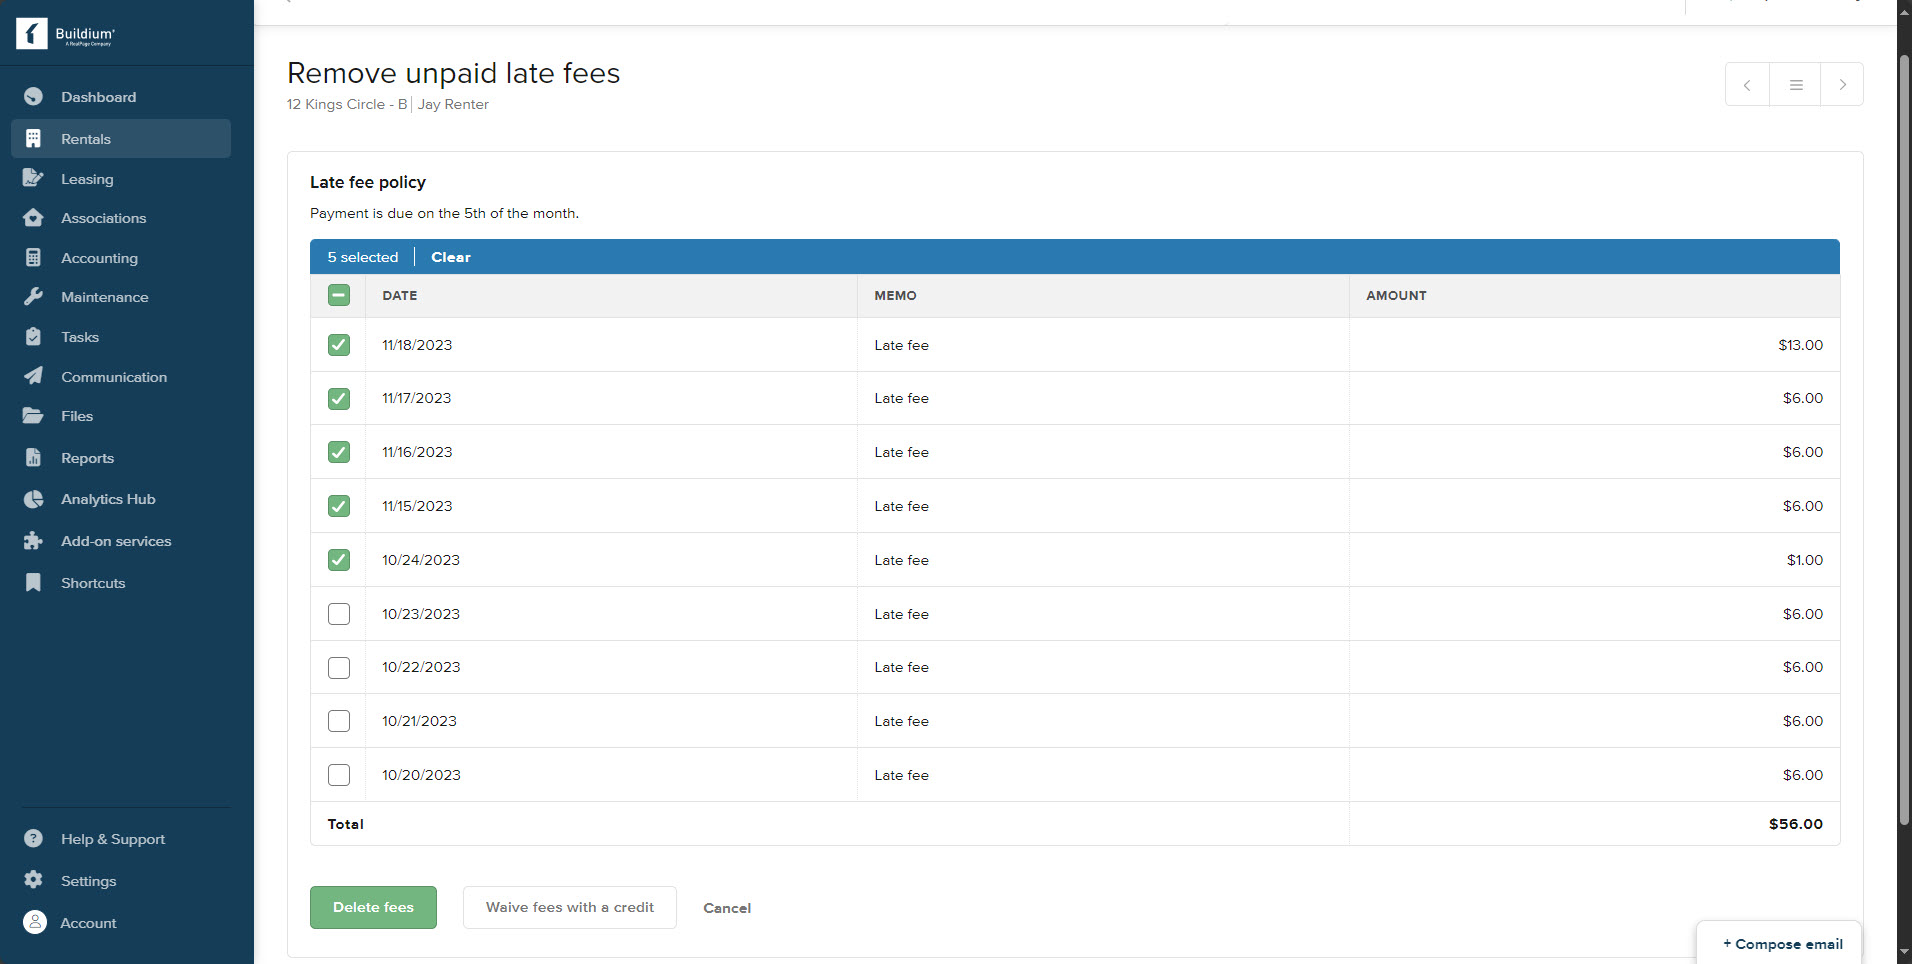The height and width of the screenshot is (964, 1912).
Task: Click the Rentals building icon
Action: [x=33, y=139]
